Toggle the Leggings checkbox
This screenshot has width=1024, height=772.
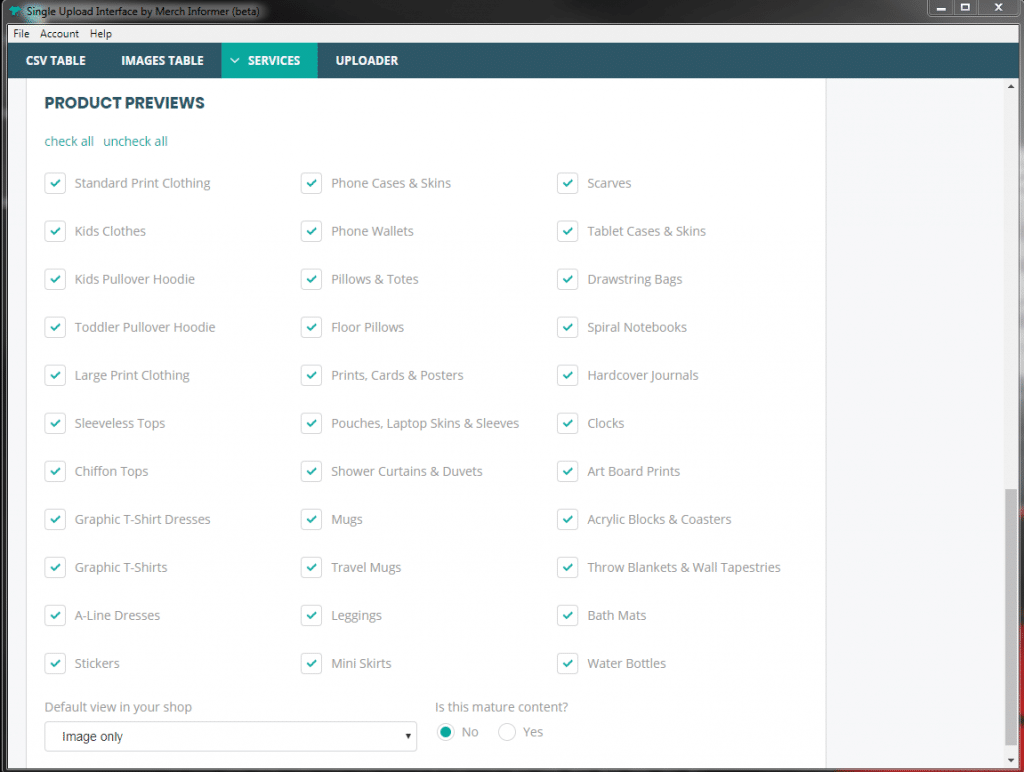[312, 615]
